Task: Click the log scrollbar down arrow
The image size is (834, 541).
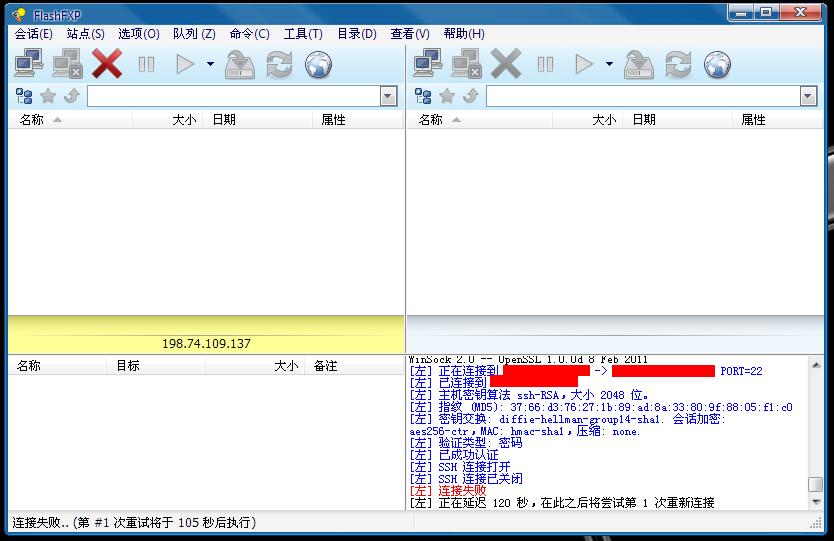Action: coord(816,502)
